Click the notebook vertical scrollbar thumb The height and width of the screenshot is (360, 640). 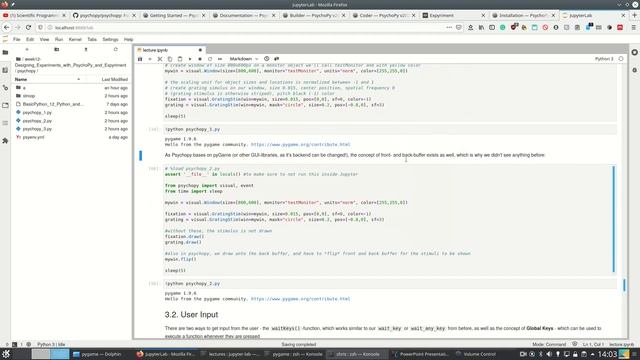(624, 285)
